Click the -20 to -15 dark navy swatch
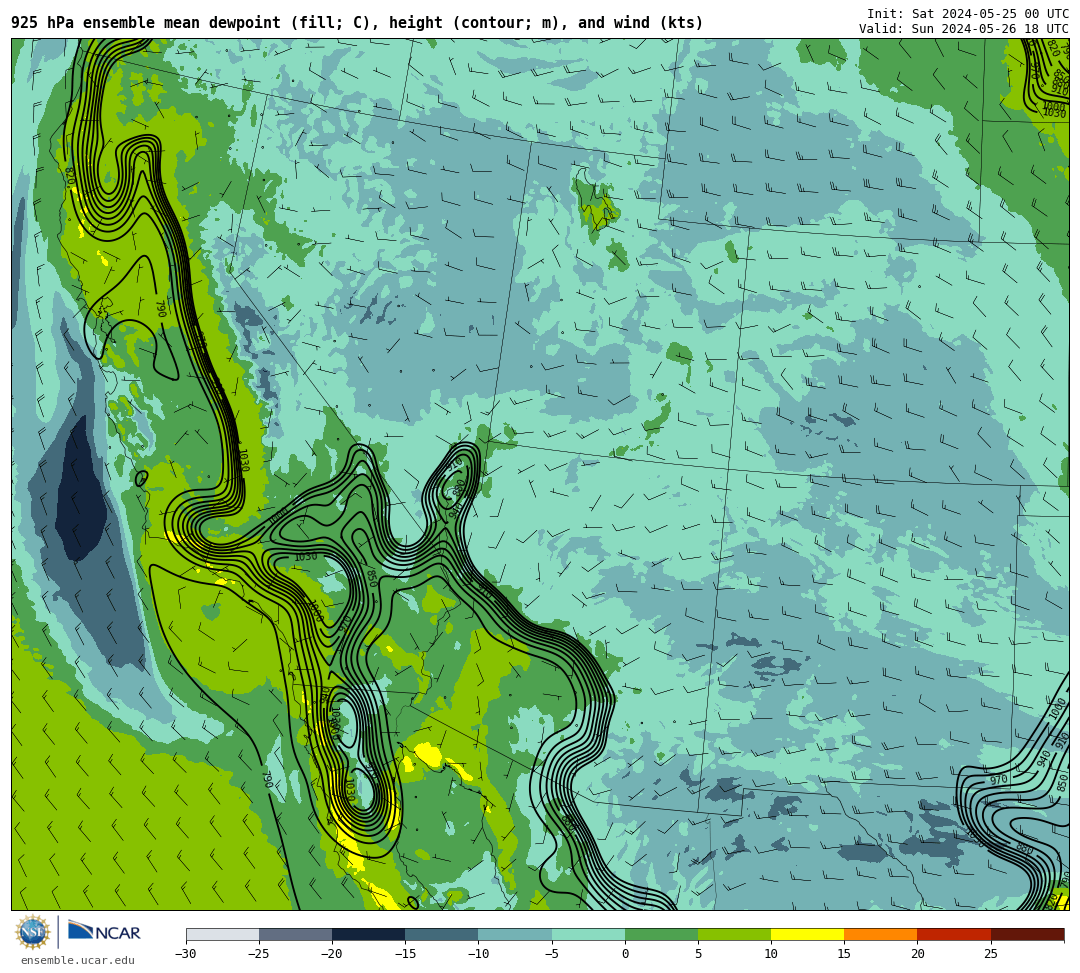Image resolution: width=1080 pixels, height=973 pixels. (x=368, y=934)
